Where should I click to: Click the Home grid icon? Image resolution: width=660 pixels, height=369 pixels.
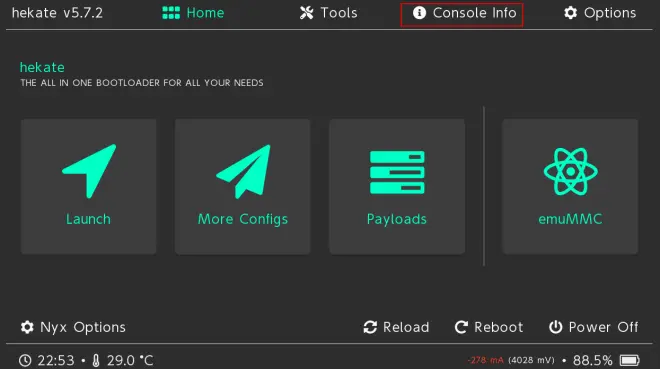171,13
